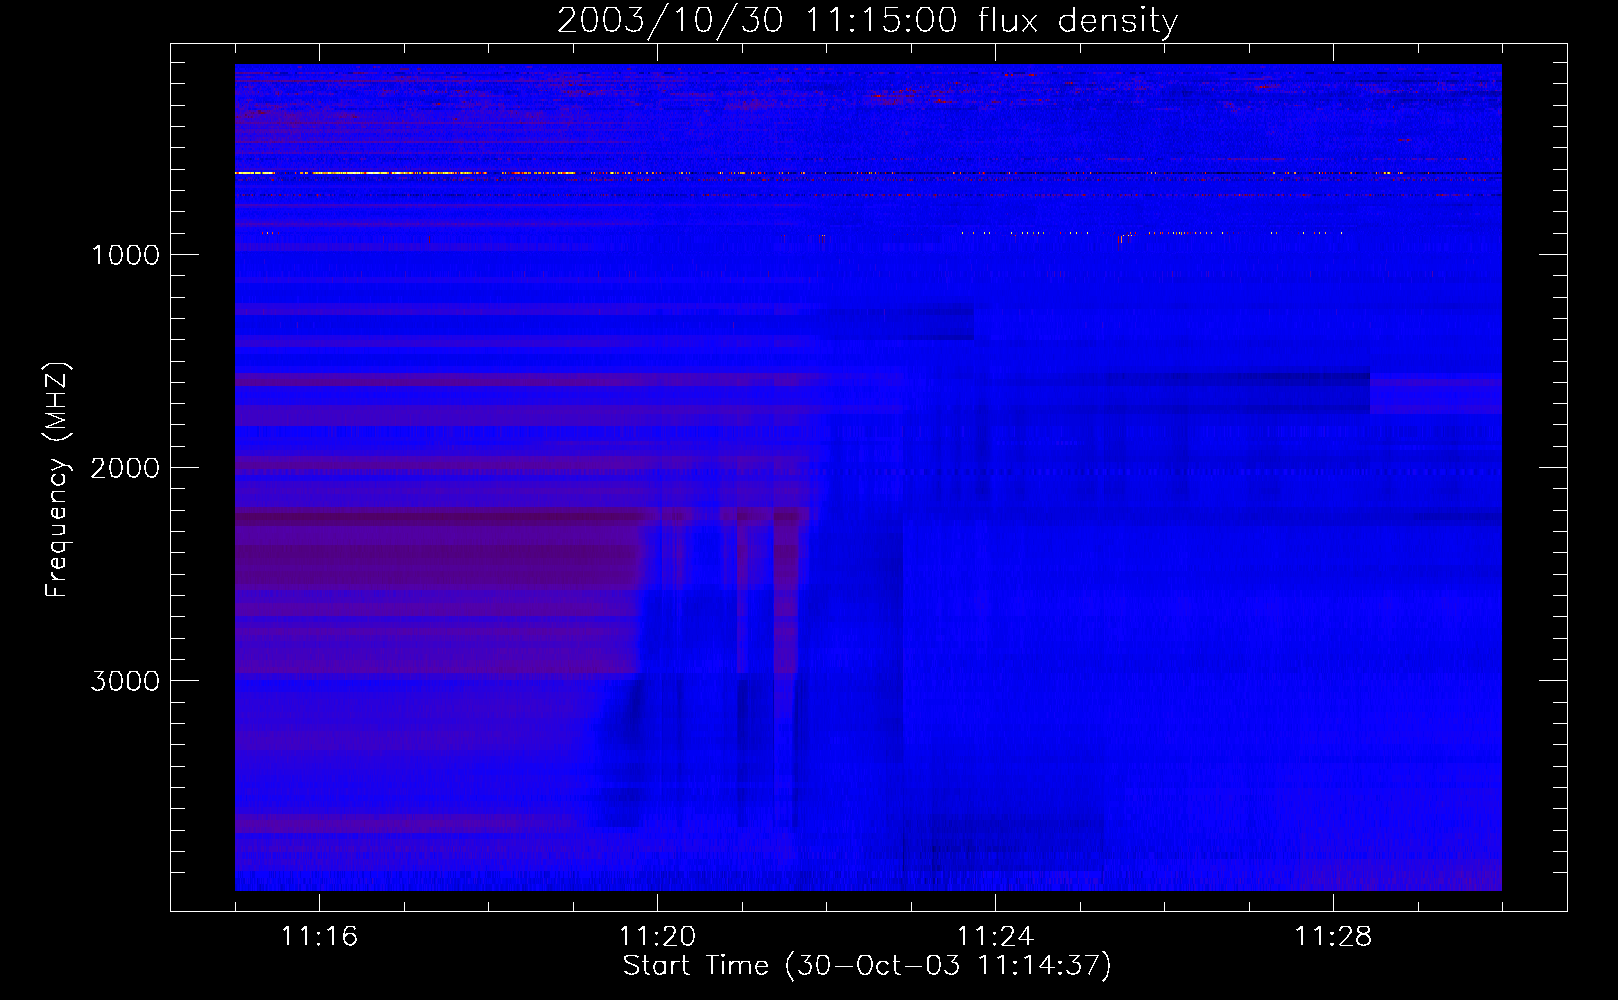Click the 3000 frequency tick label
This screenshot has width=1618, height=1000.
125,681
